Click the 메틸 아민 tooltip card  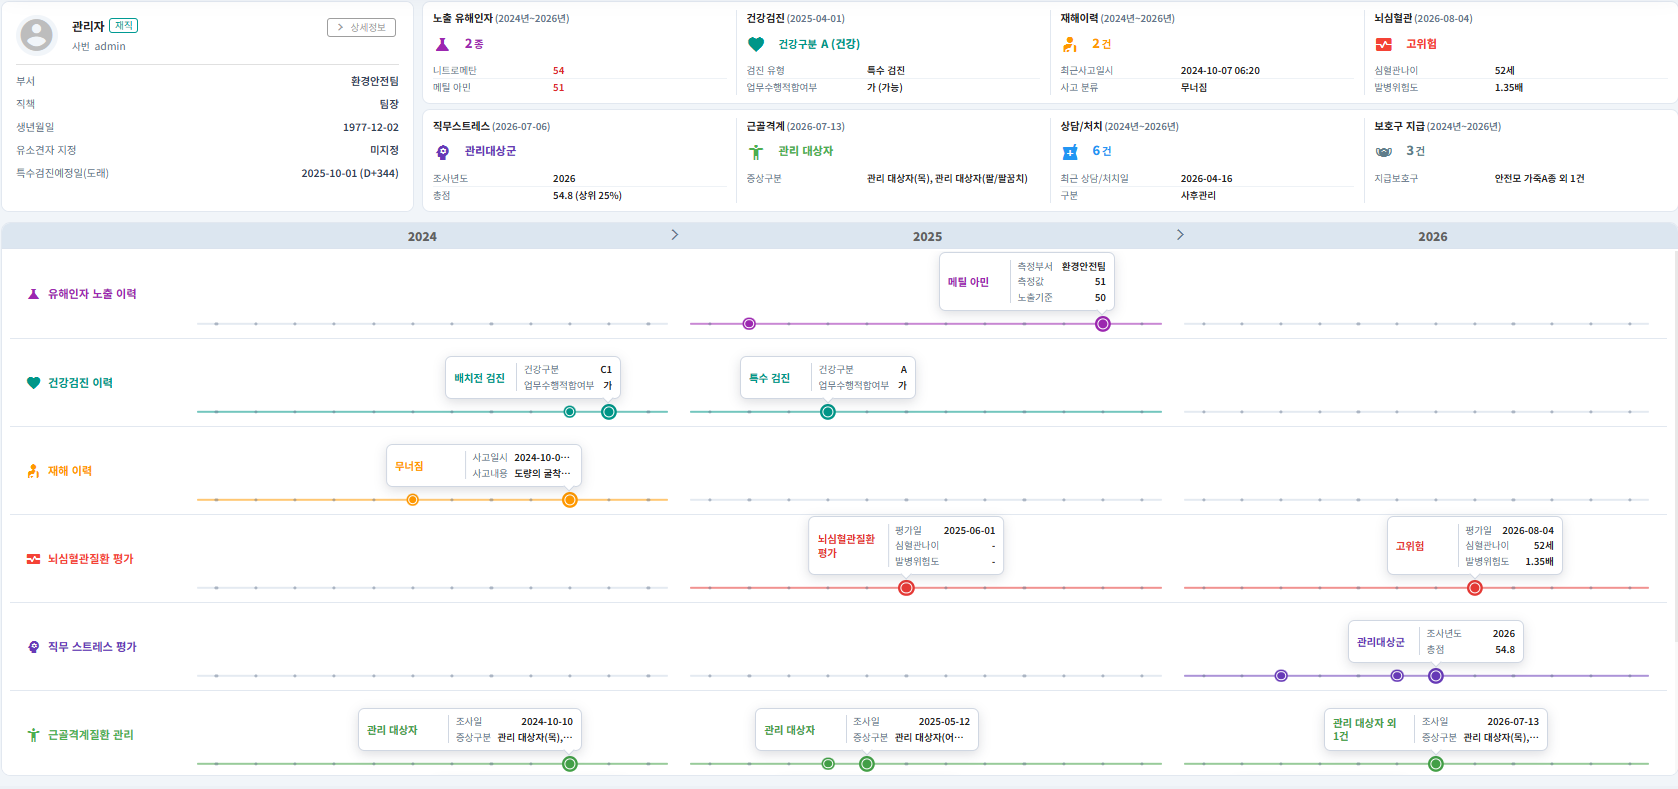point(1027,282)
